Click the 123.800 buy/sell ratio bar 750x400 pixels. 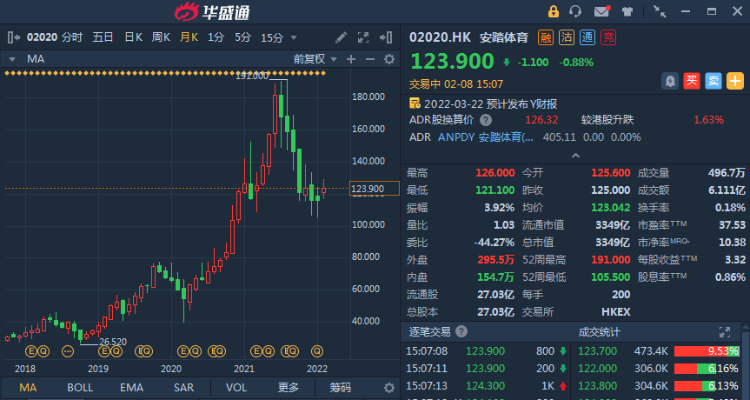(x=706, y=386)
